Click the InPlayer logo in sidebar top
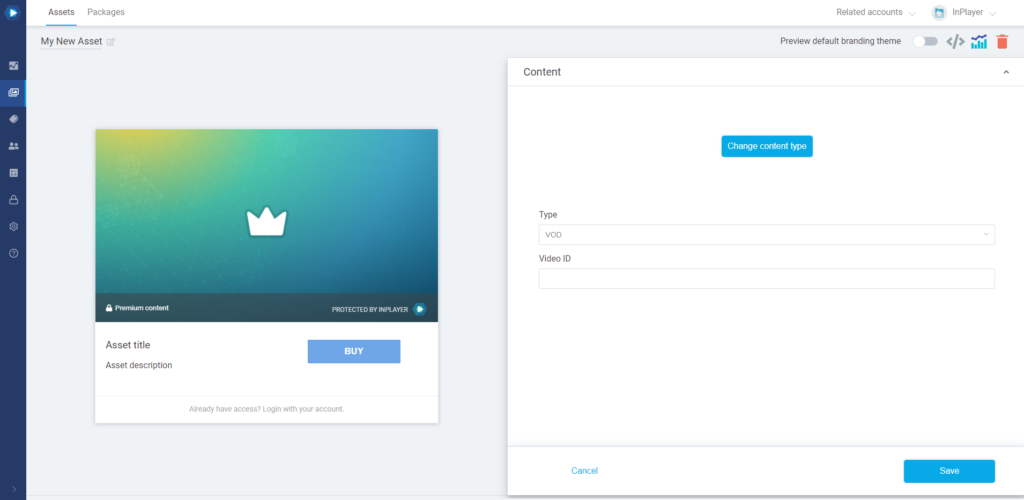 click(x=12, y=12)
